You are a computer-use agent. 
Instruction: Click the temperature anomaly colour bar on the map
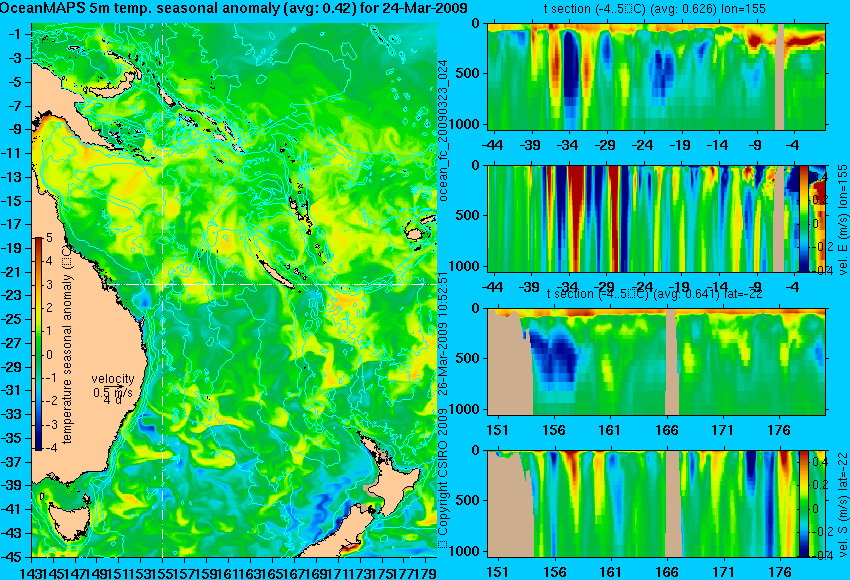38,344
